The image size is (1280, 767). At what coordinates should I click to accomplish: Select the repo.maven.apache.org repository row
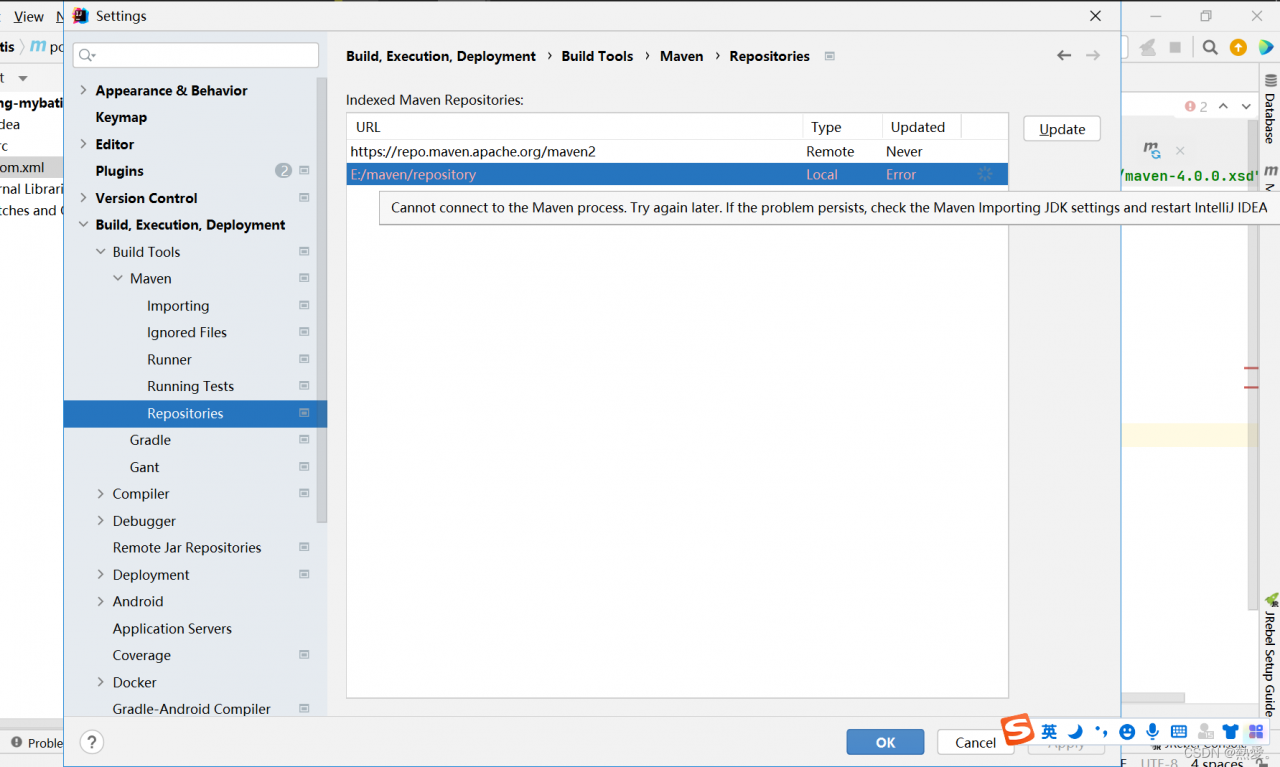[x=677, y=152]
